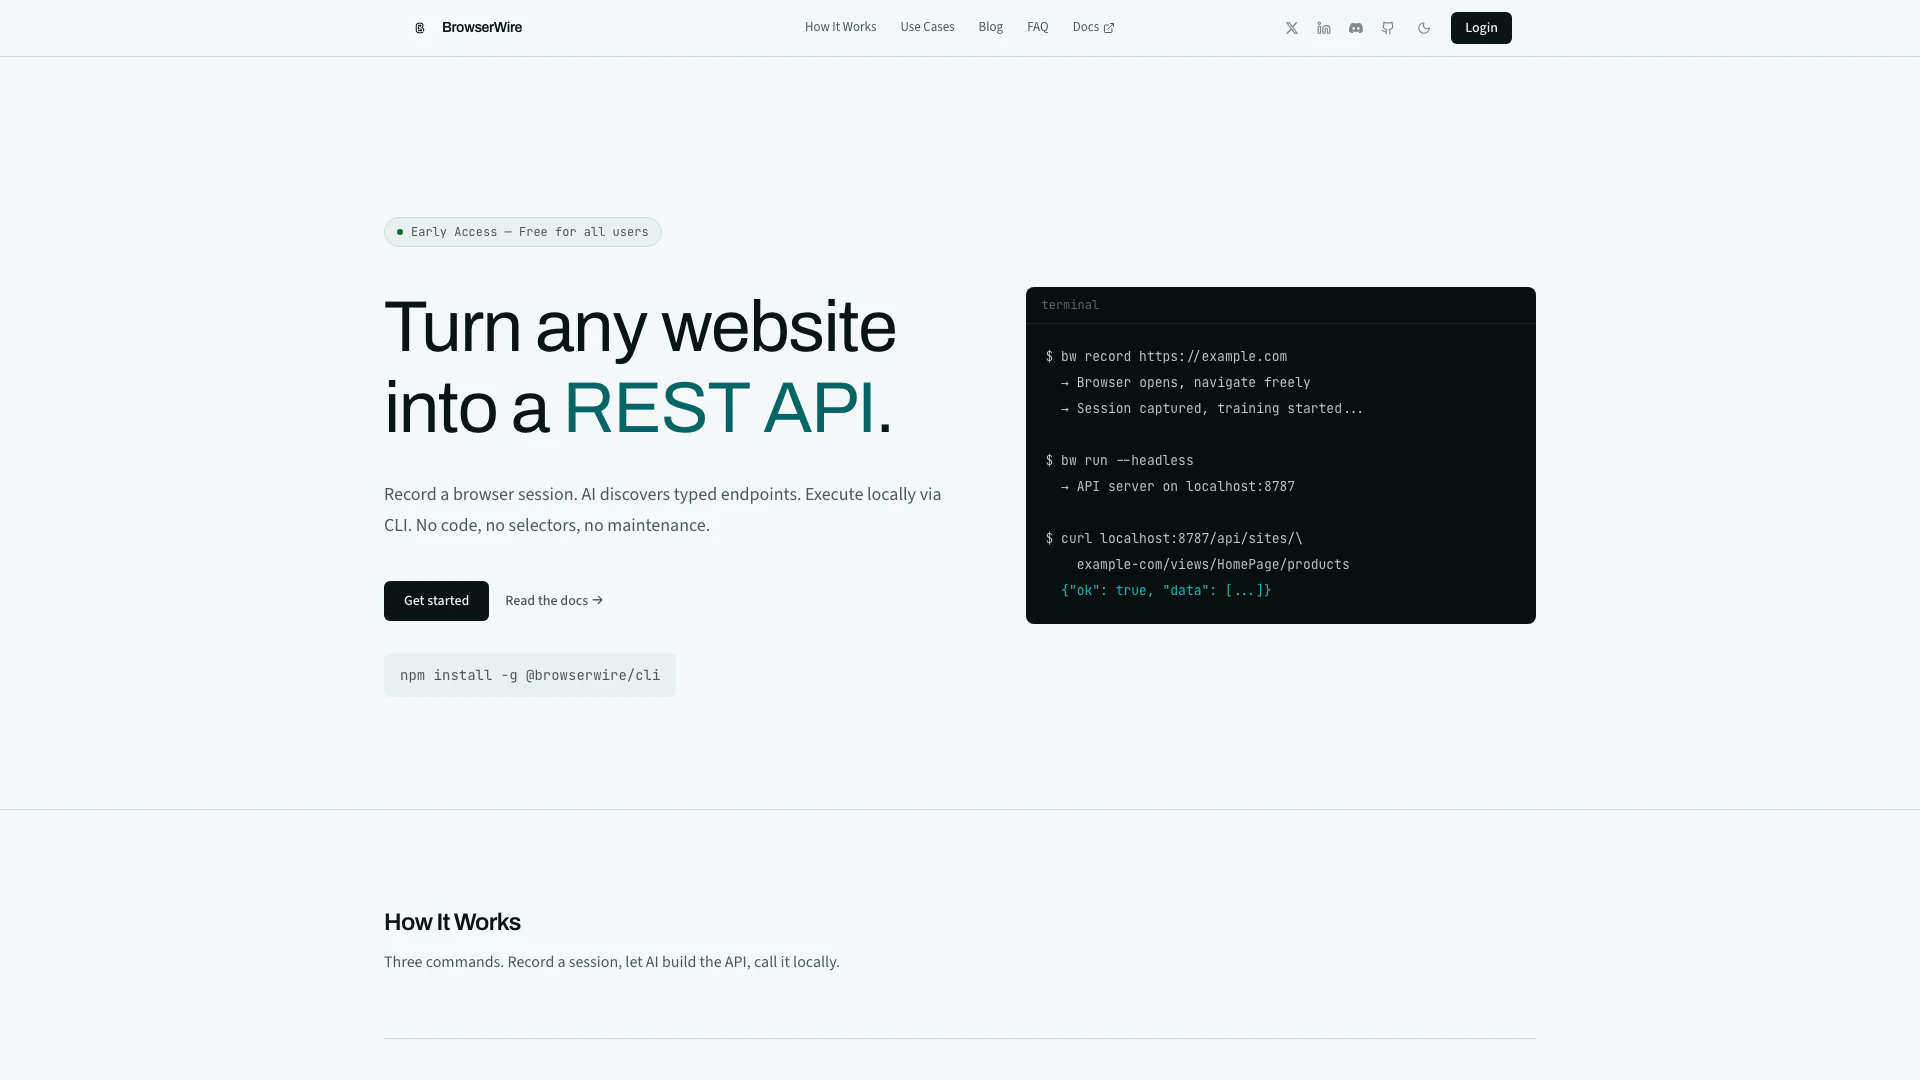Click the Early Access badge
Viewport: 1920px width, 1080px height.
(x=523, y=232)
